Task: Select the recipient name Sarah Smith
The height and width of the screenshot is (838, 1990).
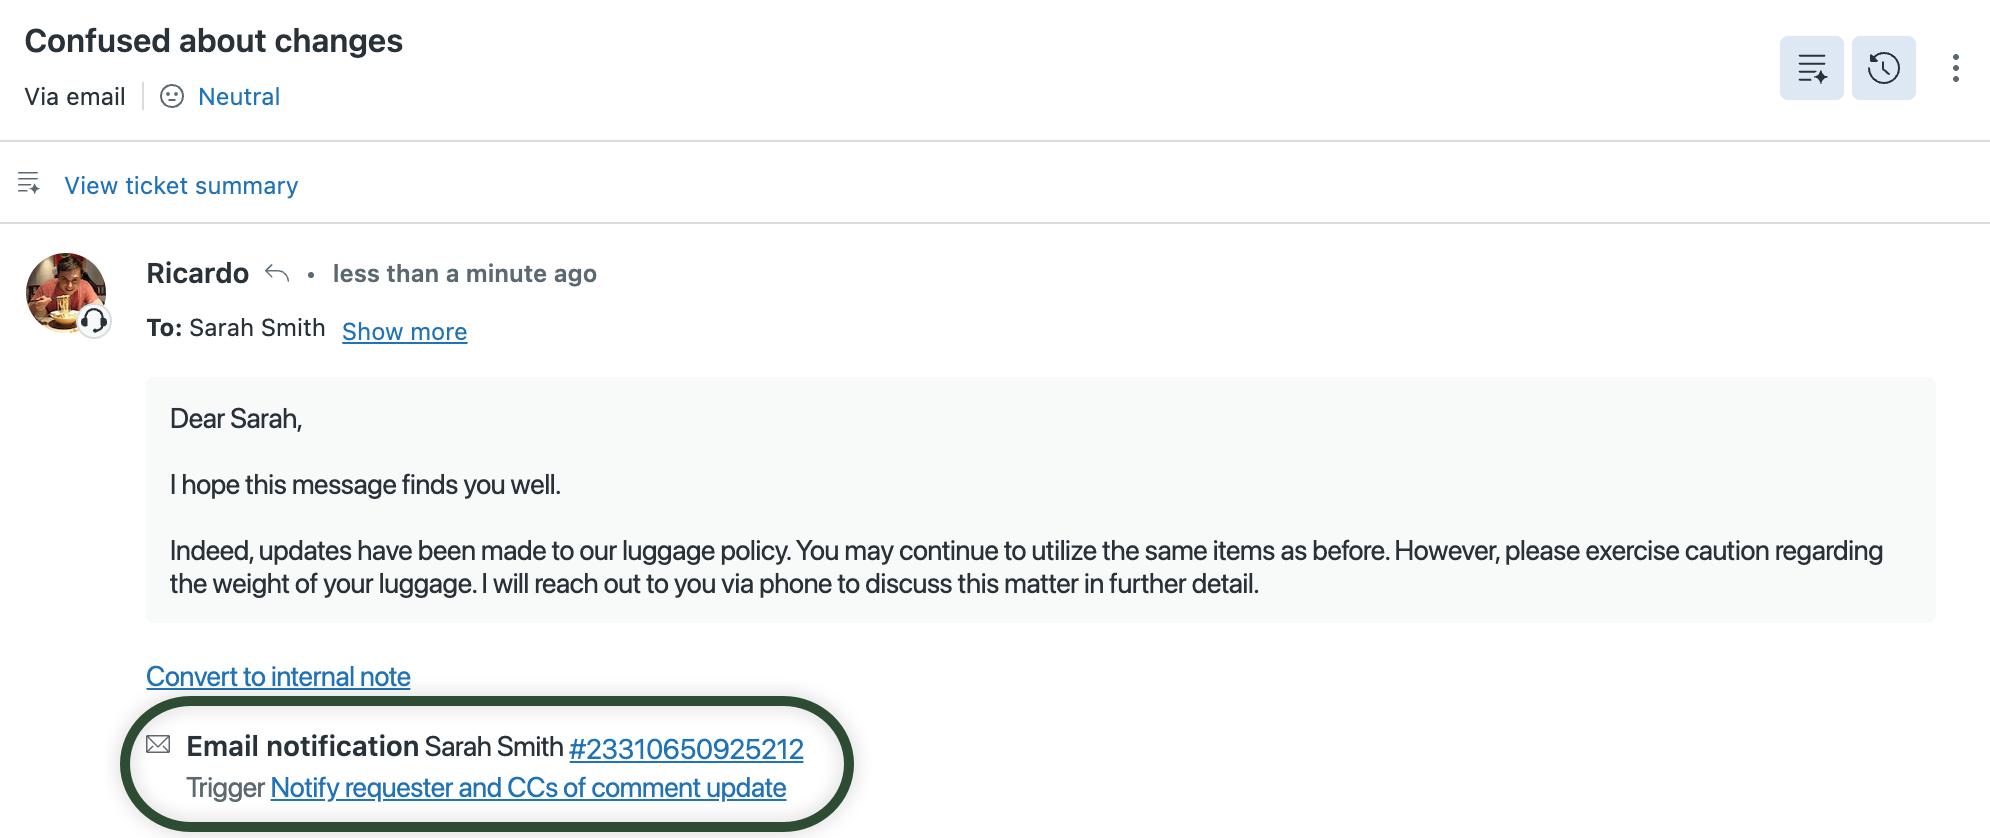Action: [256, 327]
